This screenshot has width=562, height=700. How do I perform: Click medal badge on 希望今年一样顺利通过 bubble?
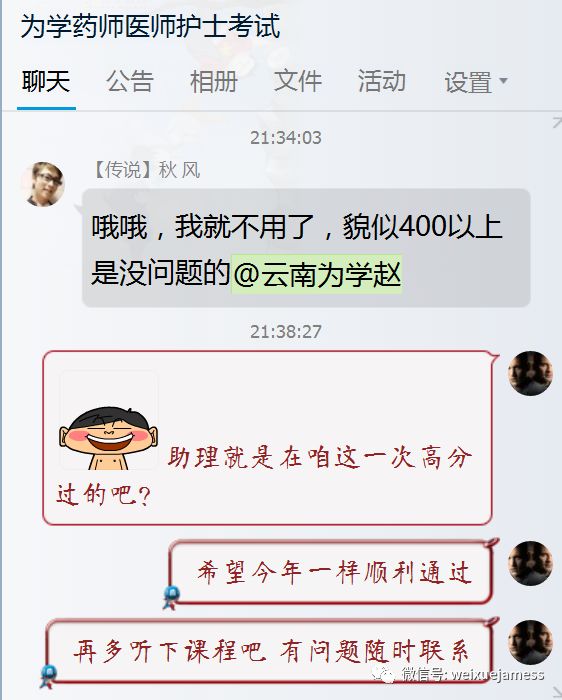coord(171,597)
